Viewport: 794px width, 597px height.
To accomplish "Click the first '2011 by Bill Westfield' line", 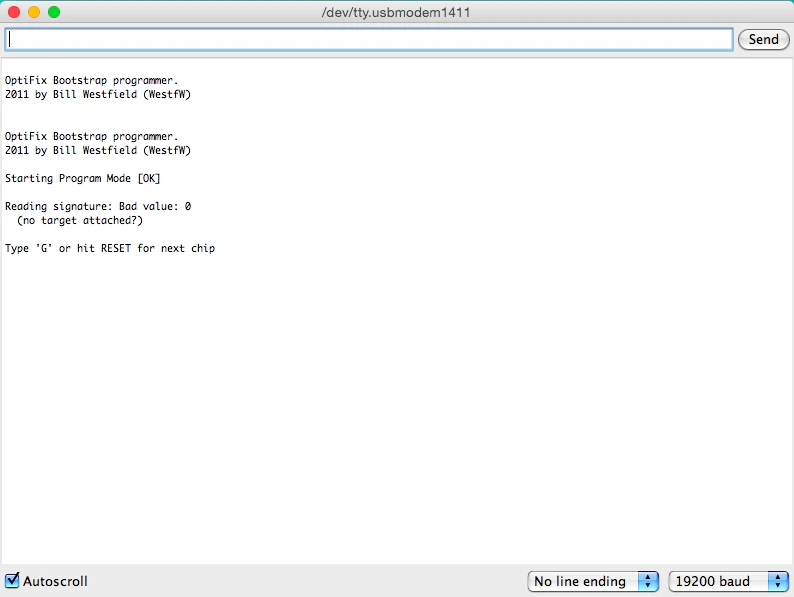I will pyautogui.click(x=98, y=94).
